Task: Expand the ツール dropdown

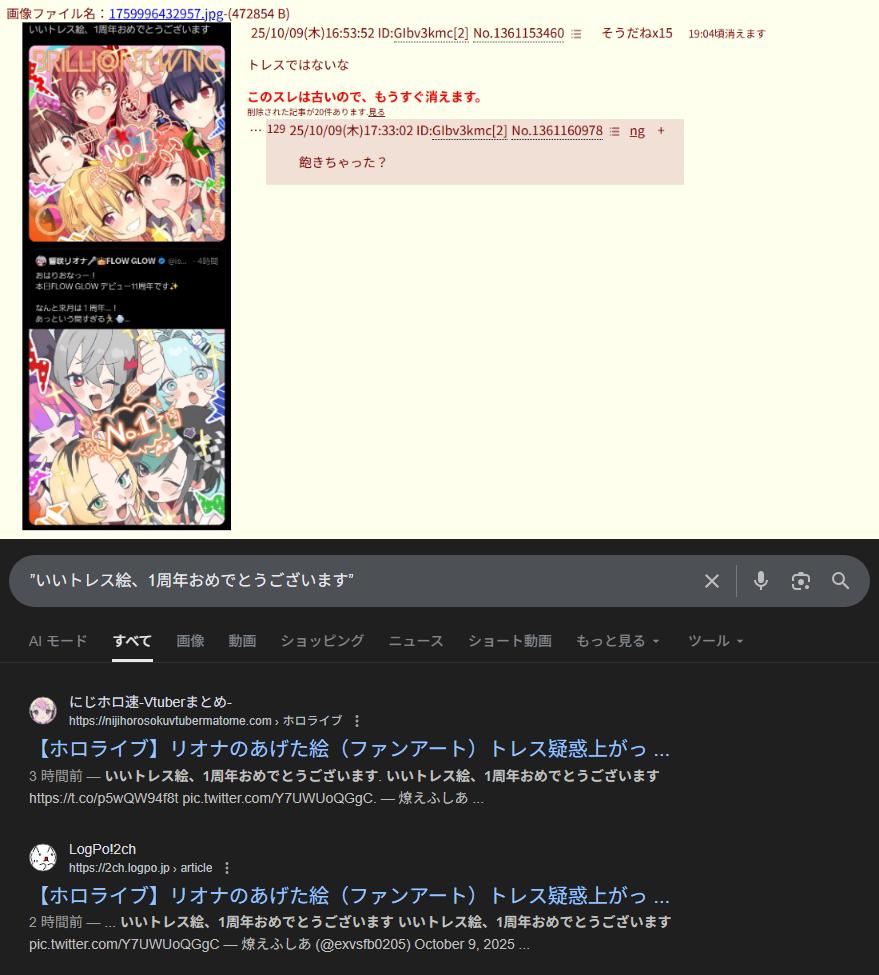Action: pos(716,640)
